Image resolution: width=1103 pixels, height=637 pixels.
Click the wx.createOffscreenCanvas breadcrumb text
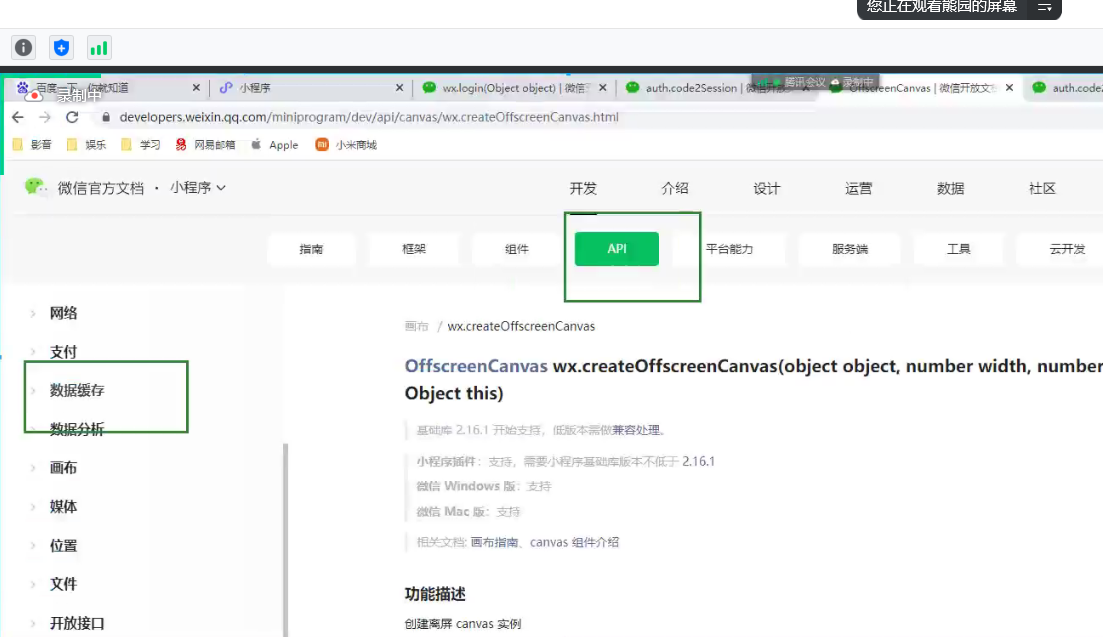pos(521,326)
